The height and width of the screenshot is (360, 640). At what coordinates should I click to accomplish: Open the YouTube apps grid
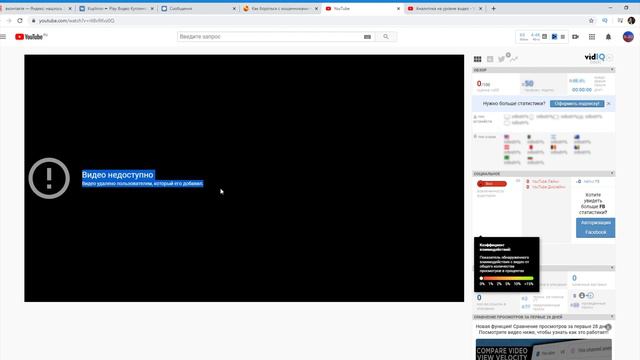592,37
